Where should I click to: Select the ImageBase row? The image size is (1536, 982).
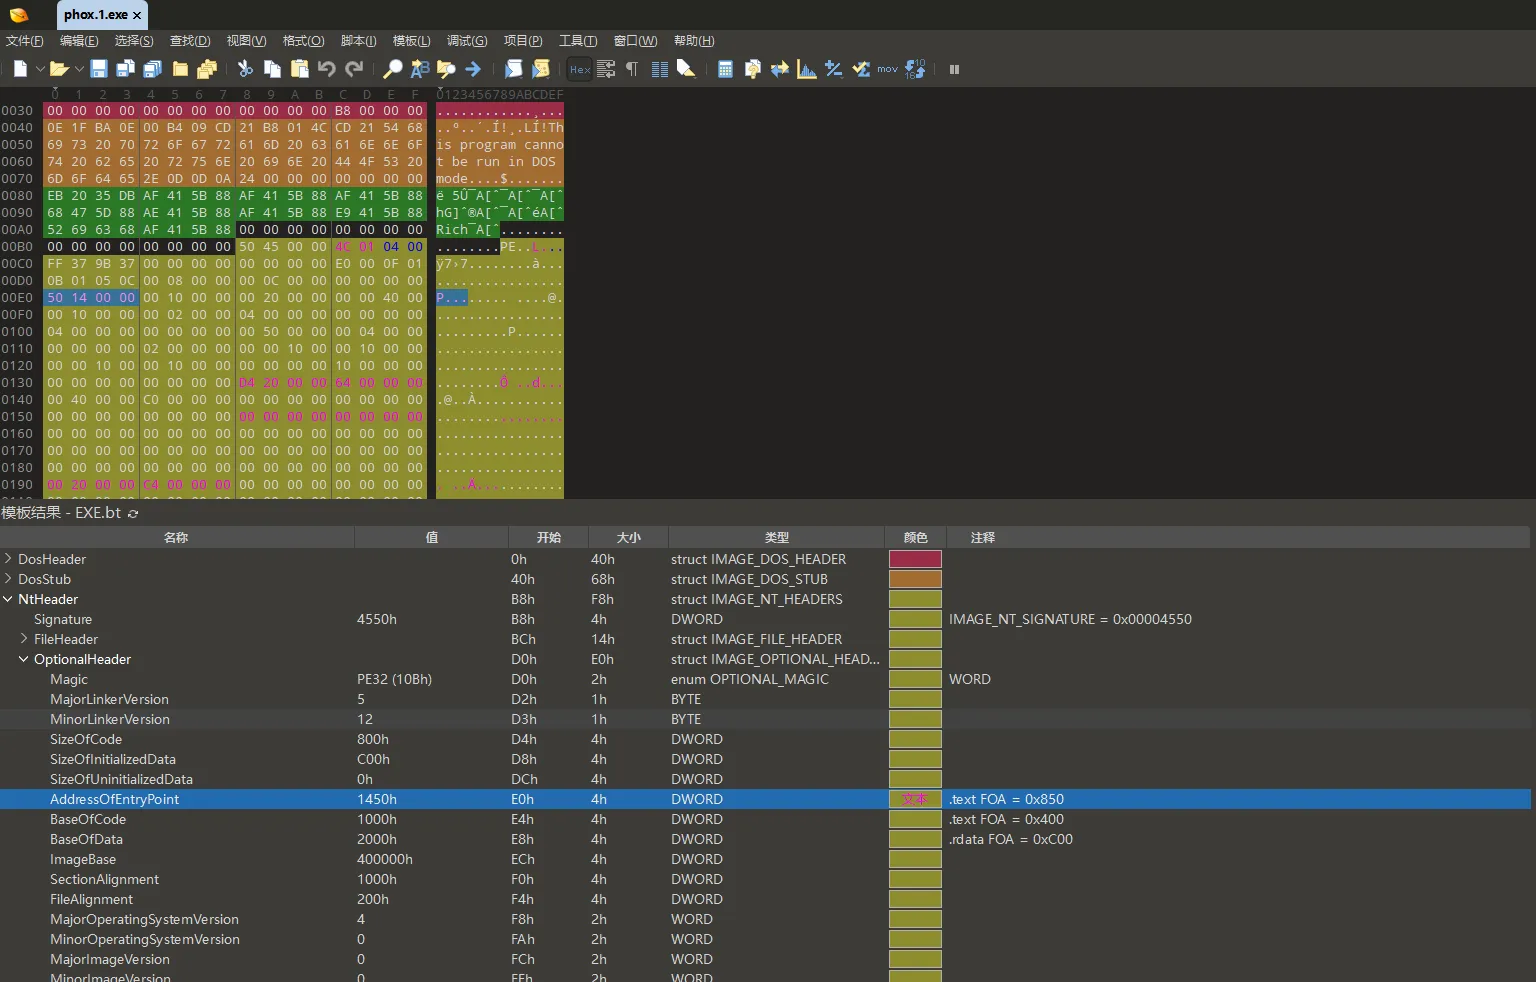point(765,859)
